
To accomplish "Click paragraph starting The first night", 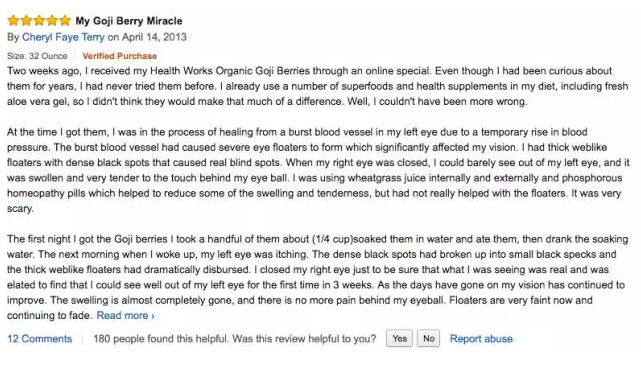I will [x=318, y=277].
